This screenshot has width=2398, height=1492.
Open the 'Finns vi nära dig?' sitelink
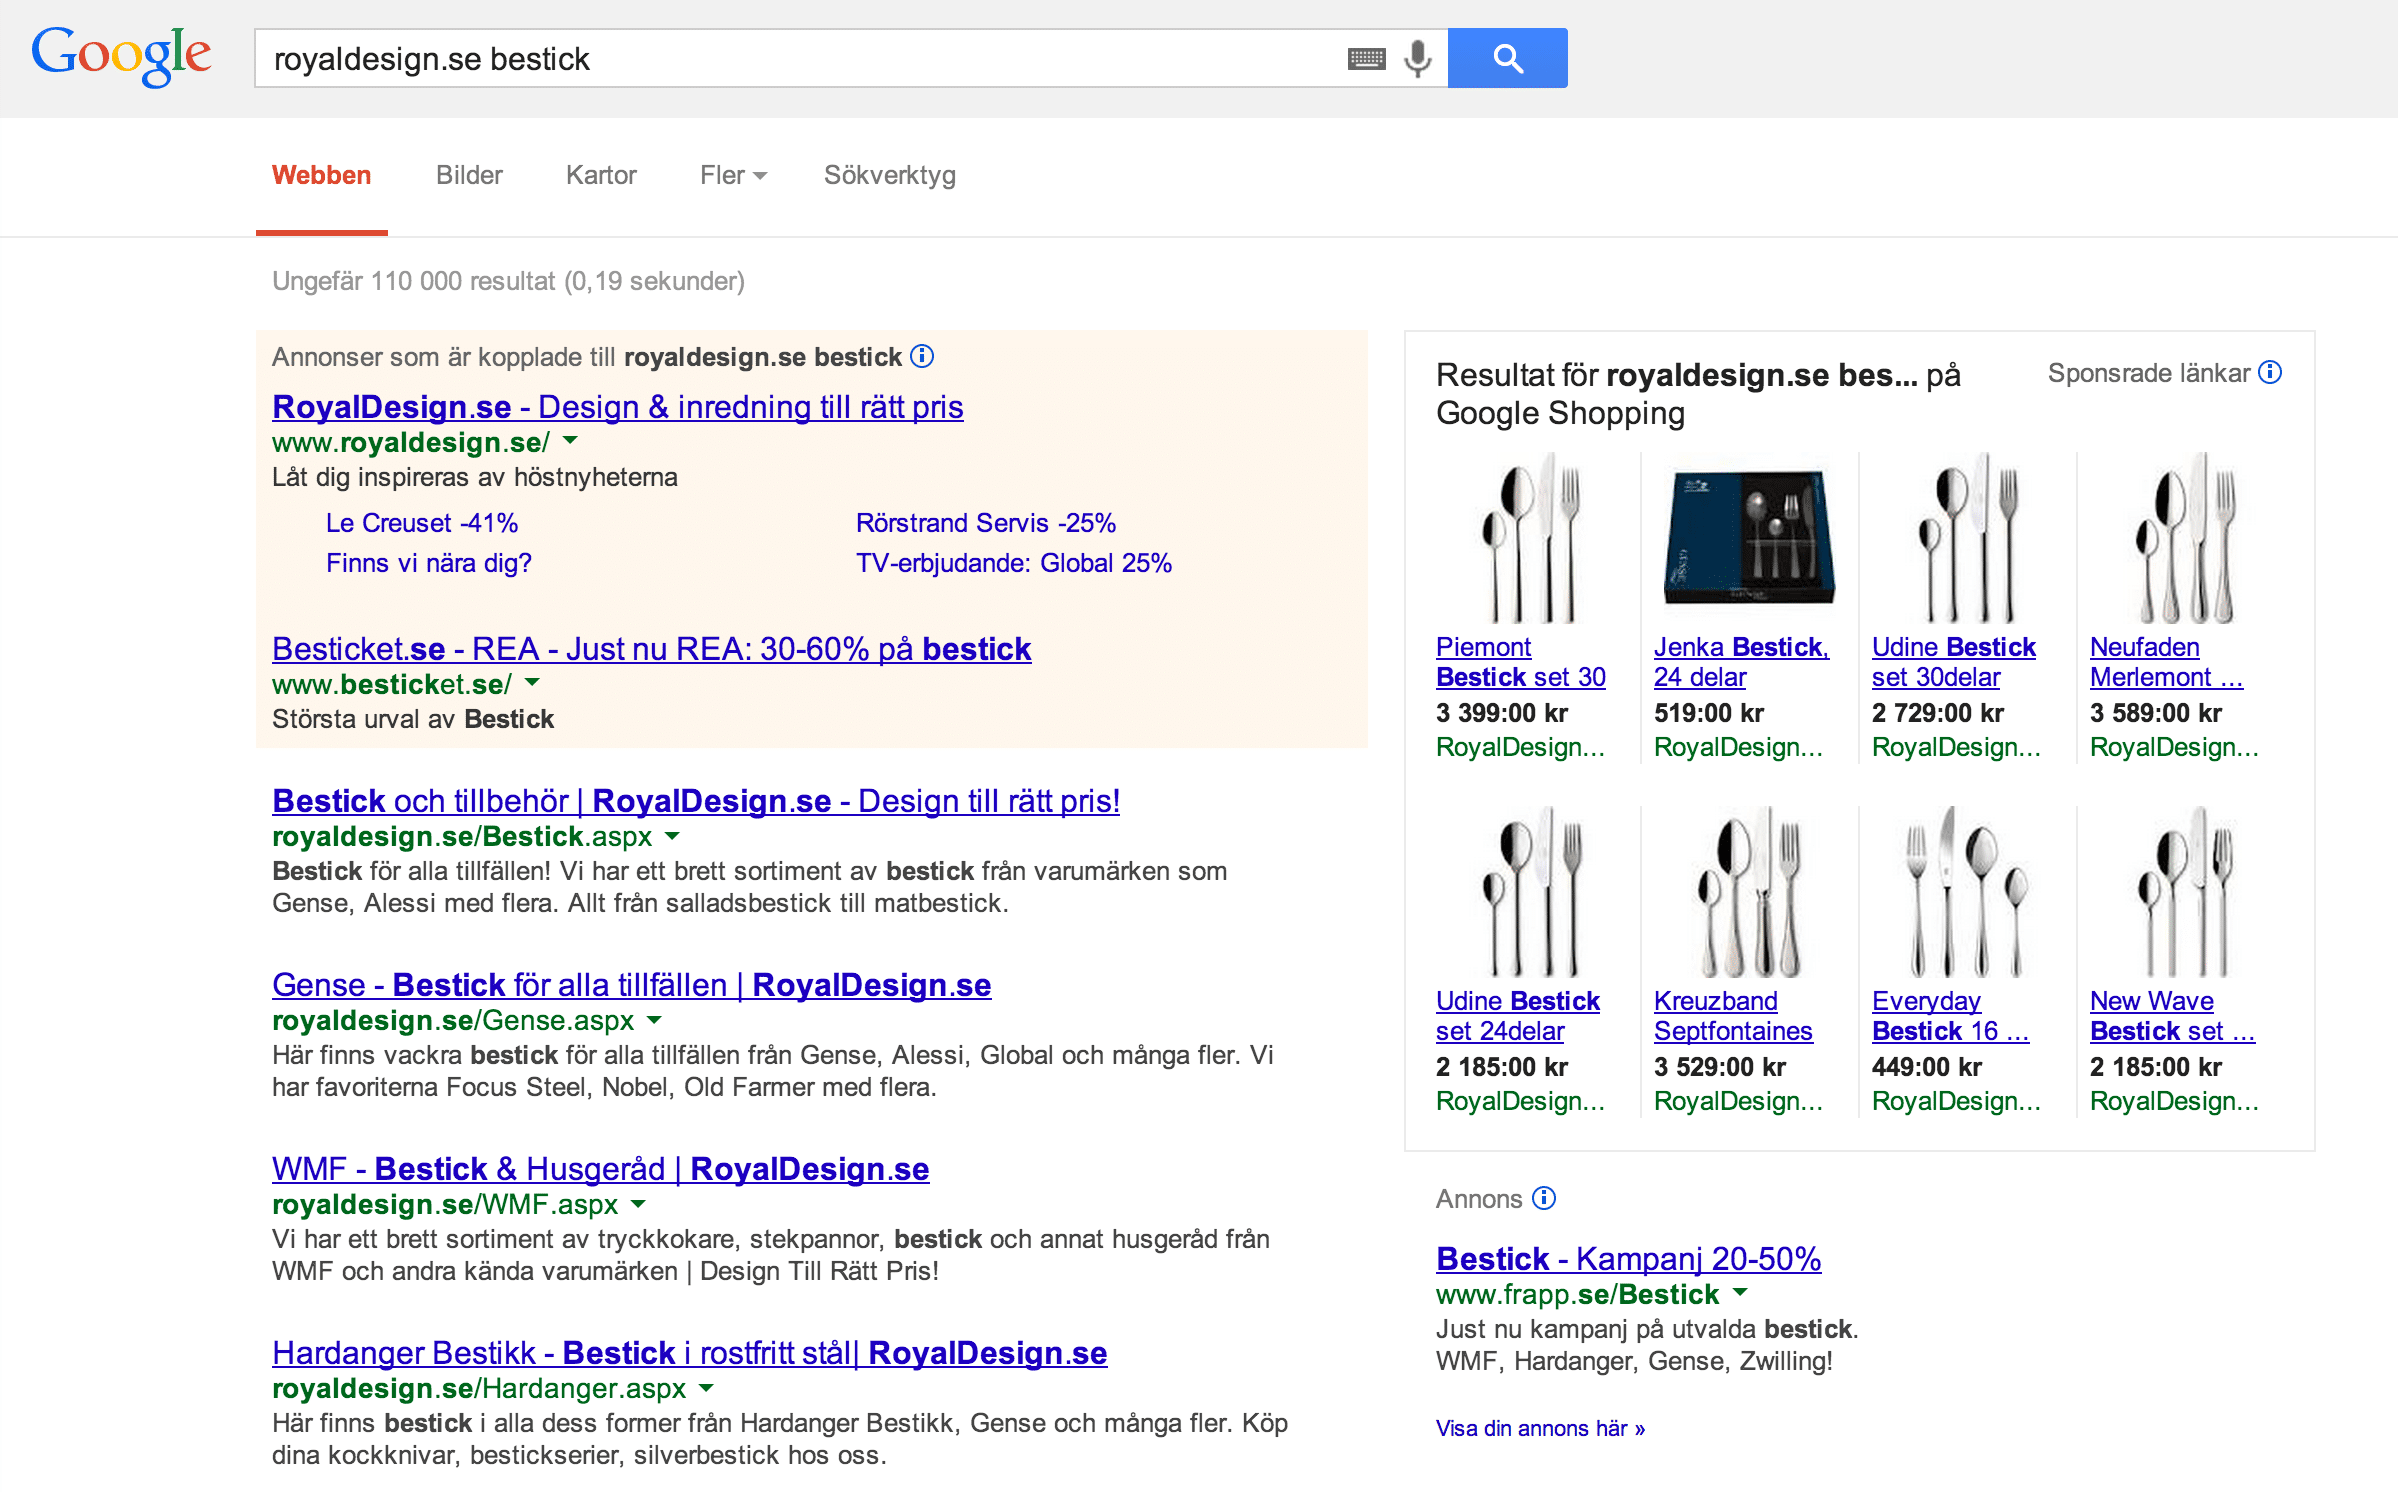[429, 563]
